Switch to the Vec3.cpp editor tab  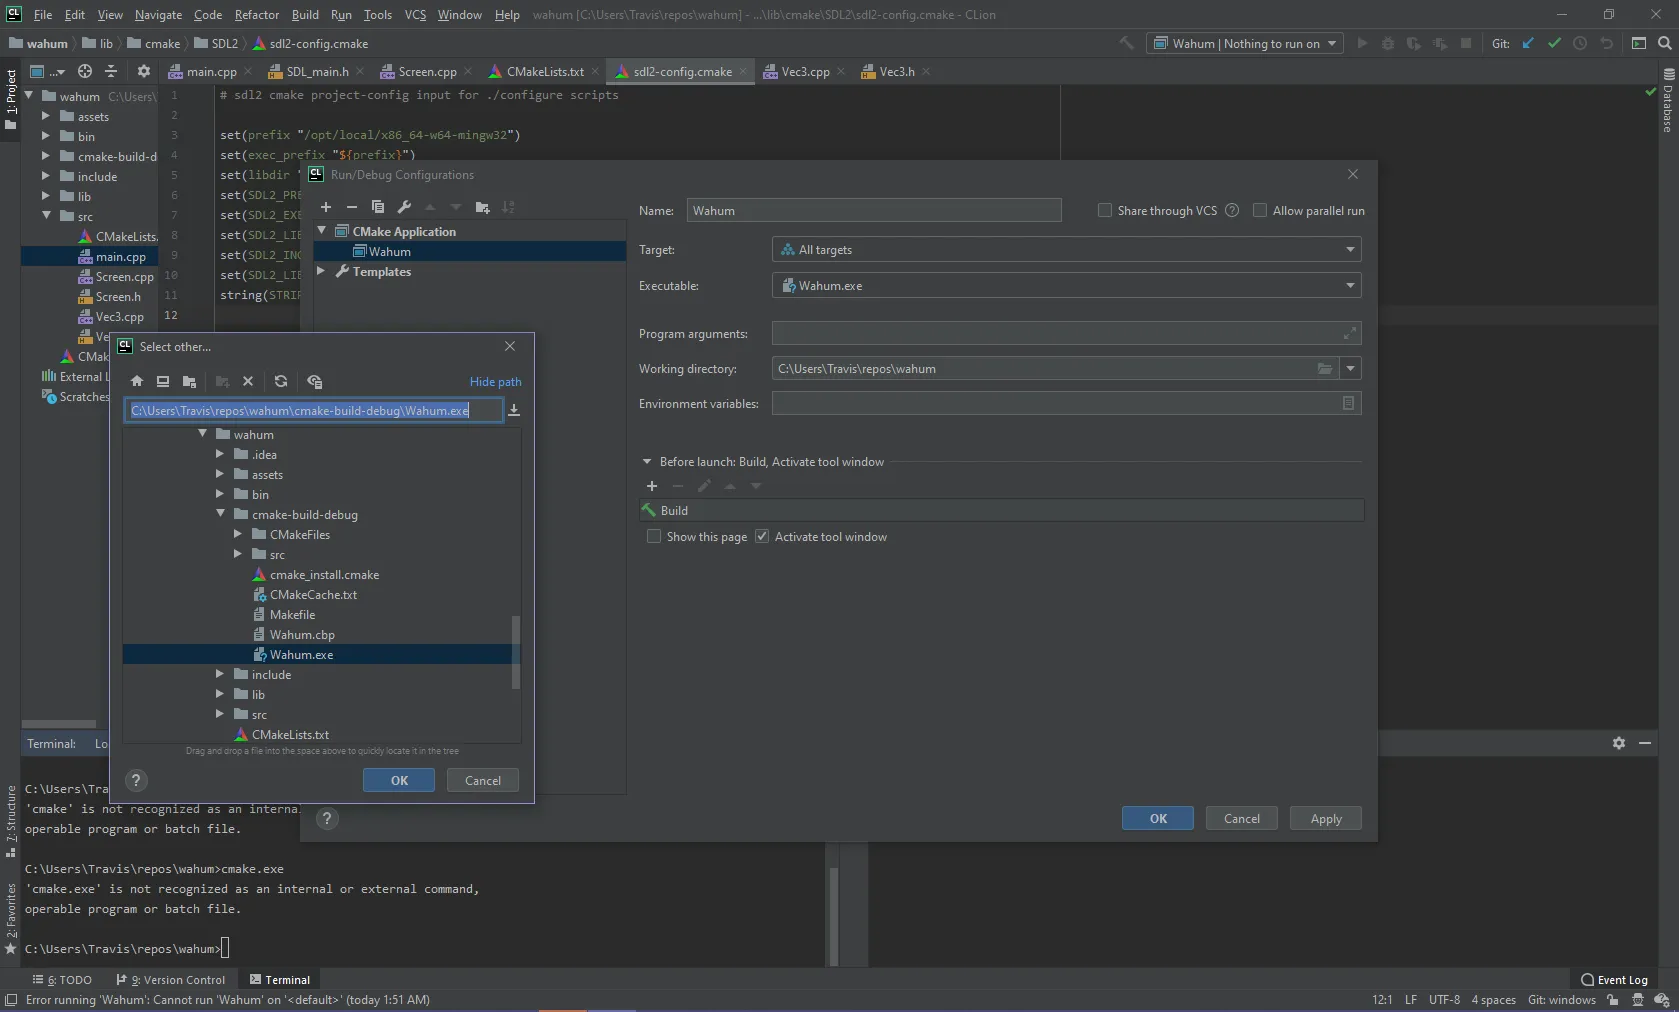[805, 72]
